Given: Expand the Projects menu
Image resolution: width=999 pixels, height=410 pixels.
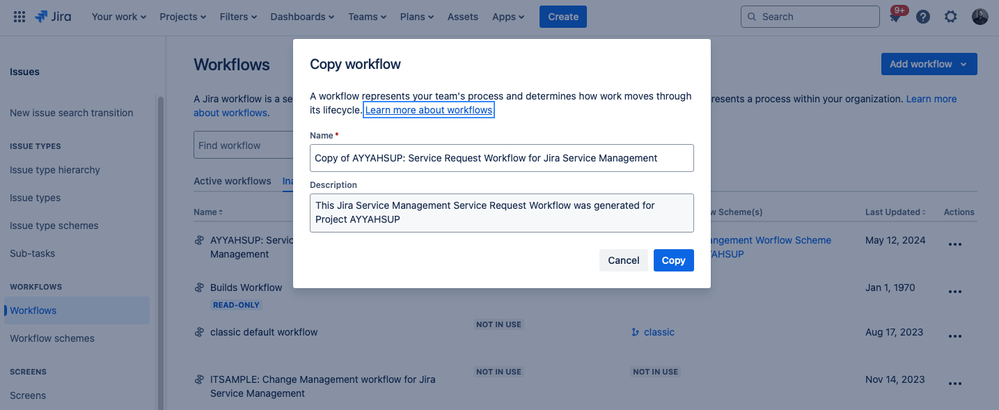Looking at the screenshot, I should click(x=183, y=17).
